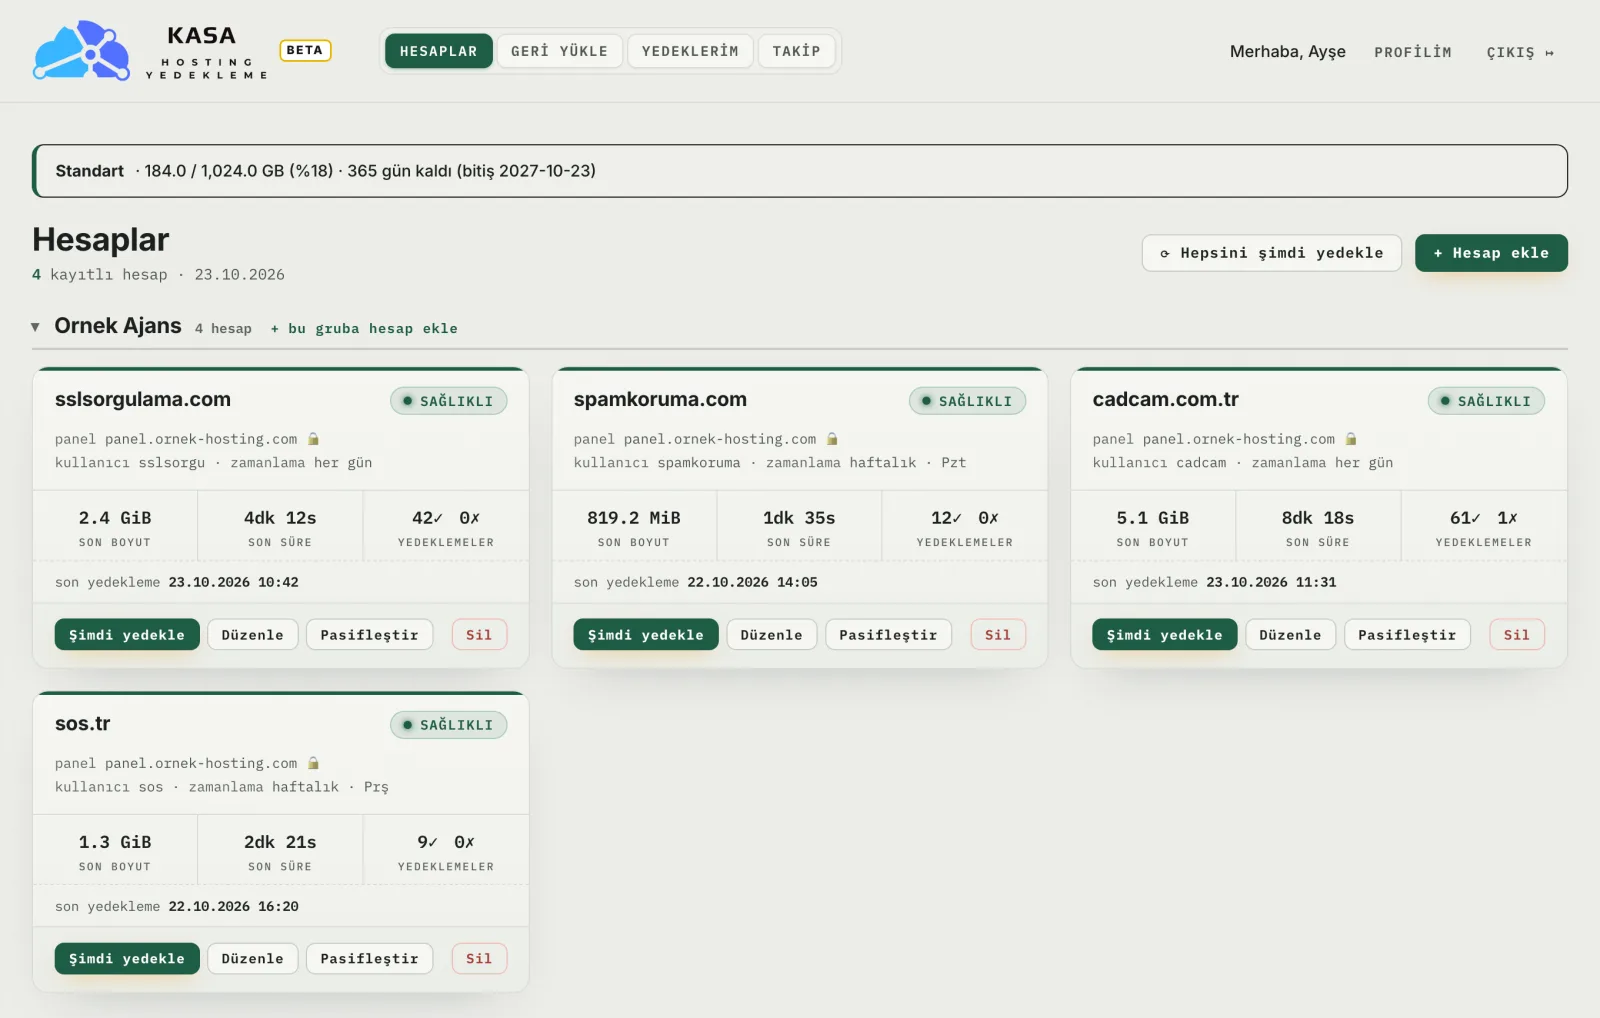This screenshot has height=1018, width=1600.
Task: Click the Merhaba, Ayşe greeting
Action: [x=1288, y=52]
